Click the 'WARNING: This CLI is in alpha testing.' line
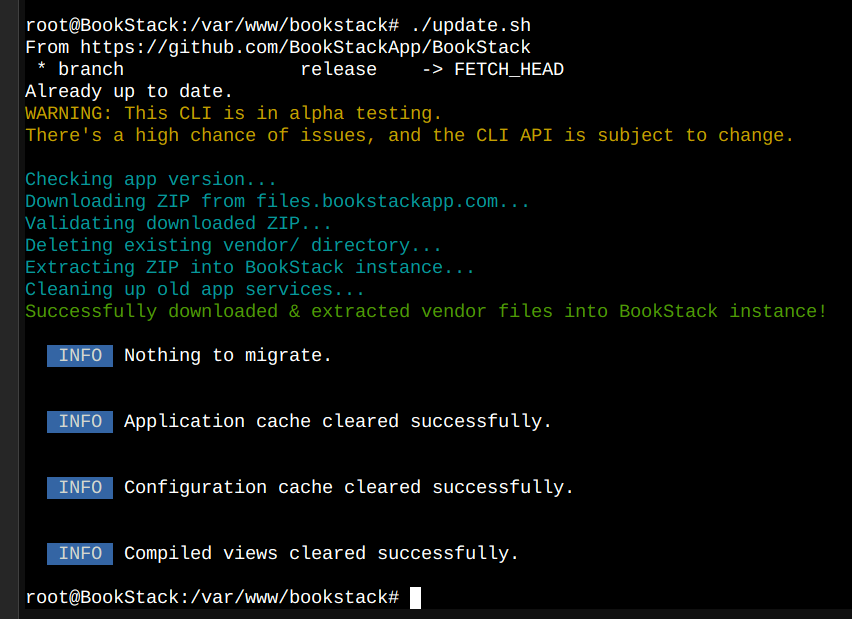Screen dimensions: 852x619 [233, 113]
